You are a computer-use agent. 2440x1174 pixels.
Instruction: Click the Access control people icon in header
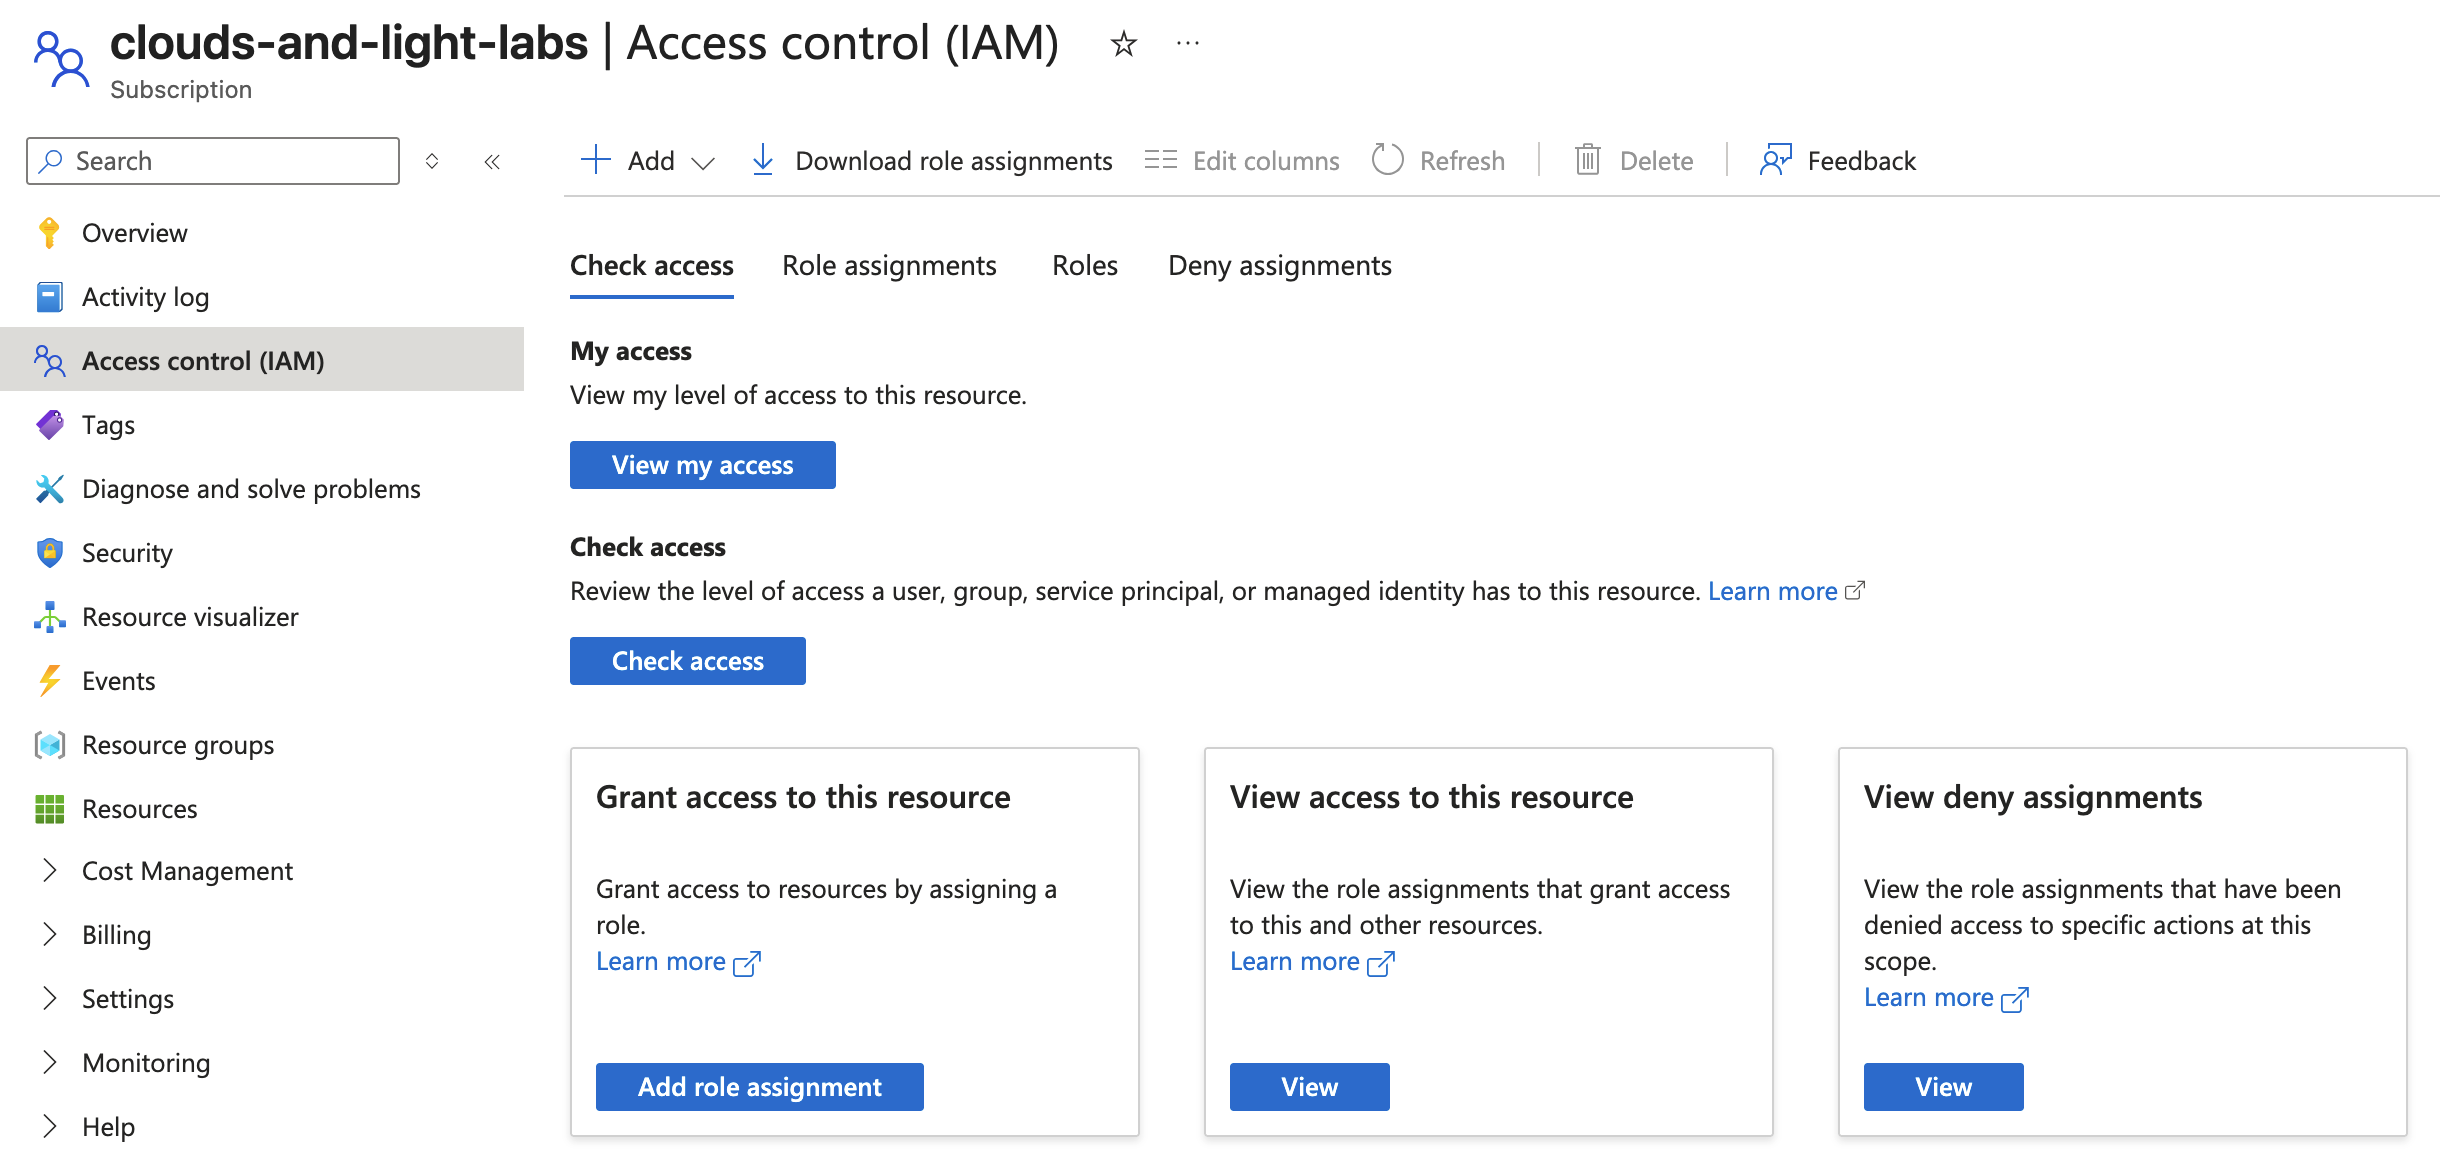(x=61, y=59)
